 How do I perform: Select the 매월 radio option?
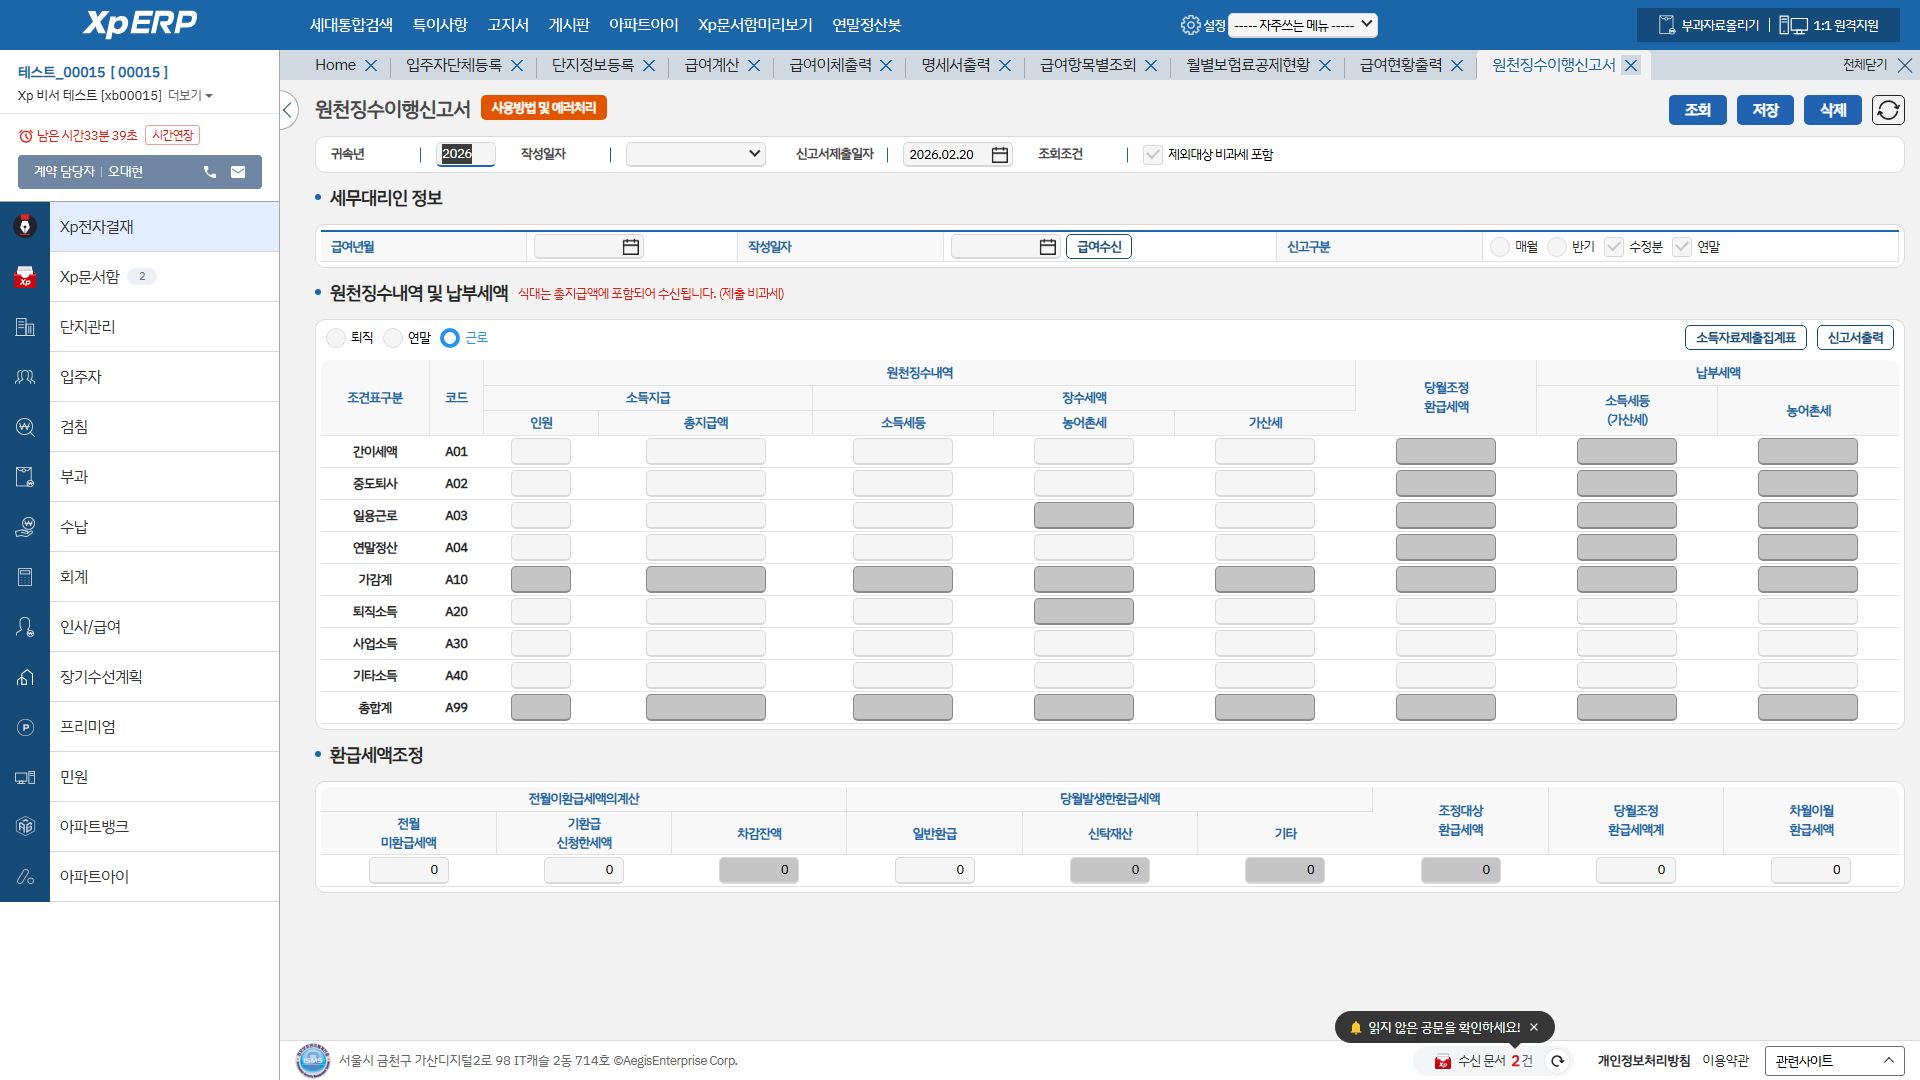pos(1500,247)
